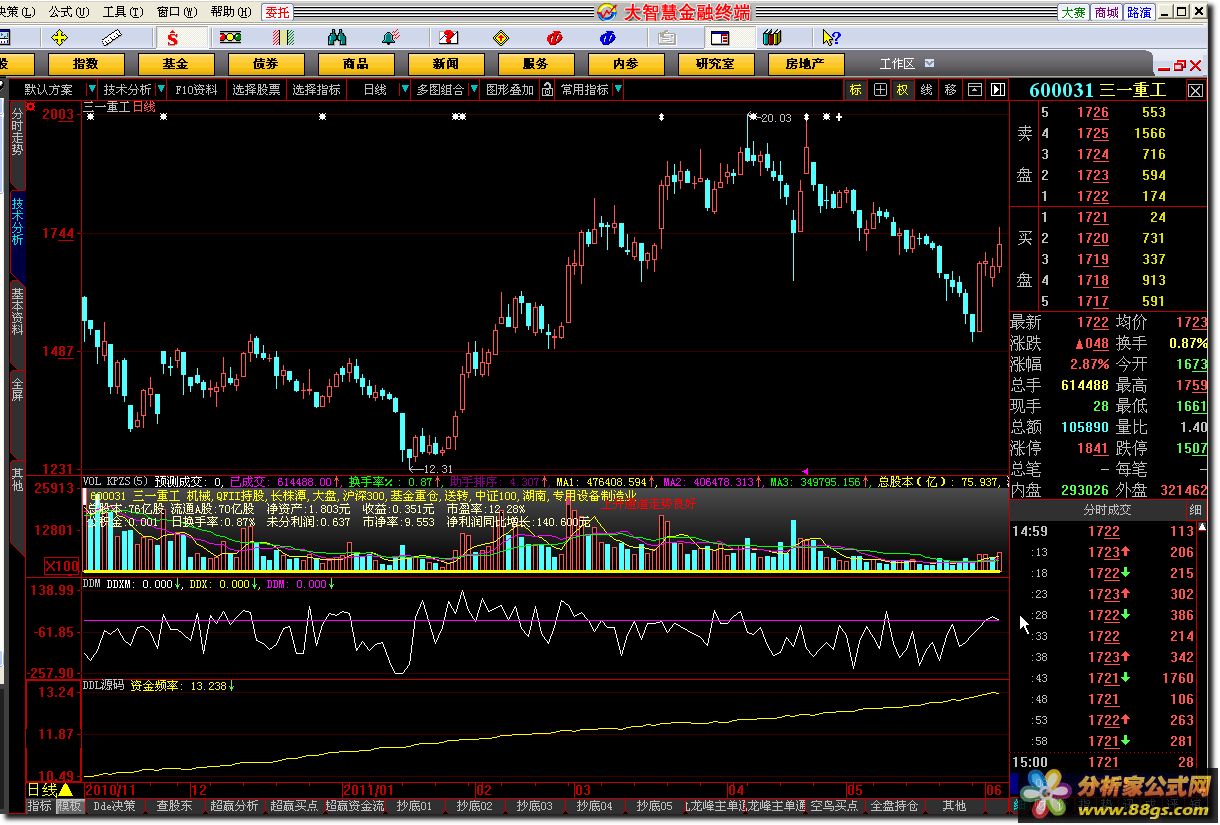Screen dimensions: 1220x825
Task: Open the 商城 link at top right
Action: [x=1106, y=12]
